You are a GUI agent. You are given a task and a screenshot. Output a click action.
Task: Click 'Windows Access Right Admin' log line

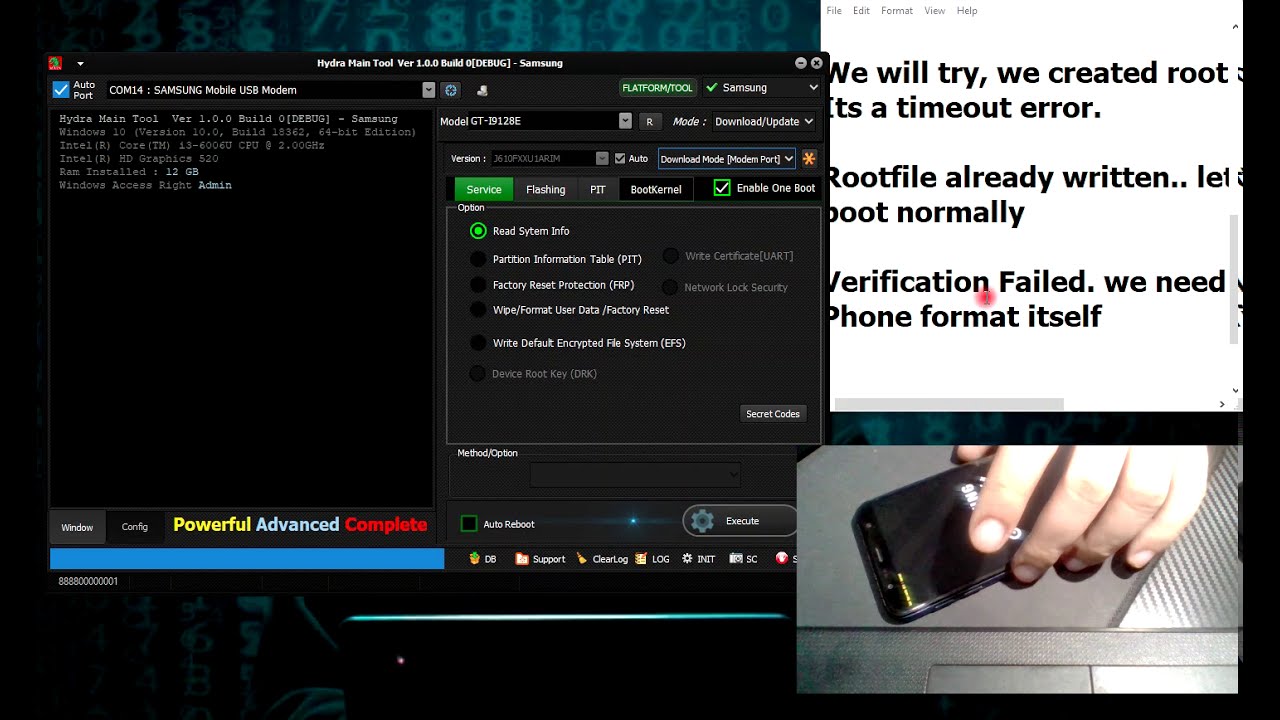145,185
